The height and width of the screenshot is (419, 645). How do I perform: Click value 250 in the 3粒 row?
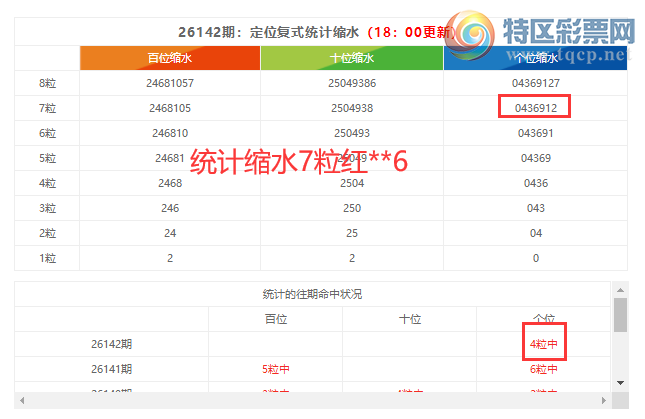point(352,208)
